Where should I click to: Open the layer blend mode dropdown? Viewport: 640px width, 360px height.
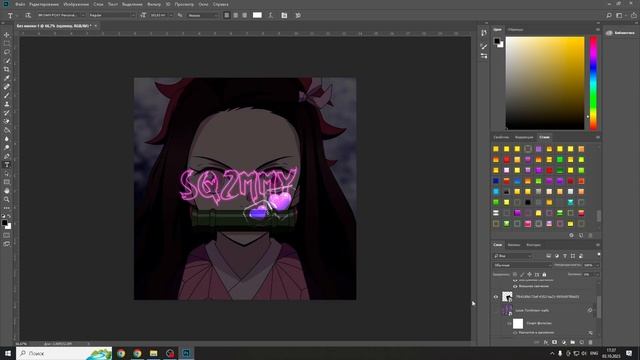coord(522,265)
